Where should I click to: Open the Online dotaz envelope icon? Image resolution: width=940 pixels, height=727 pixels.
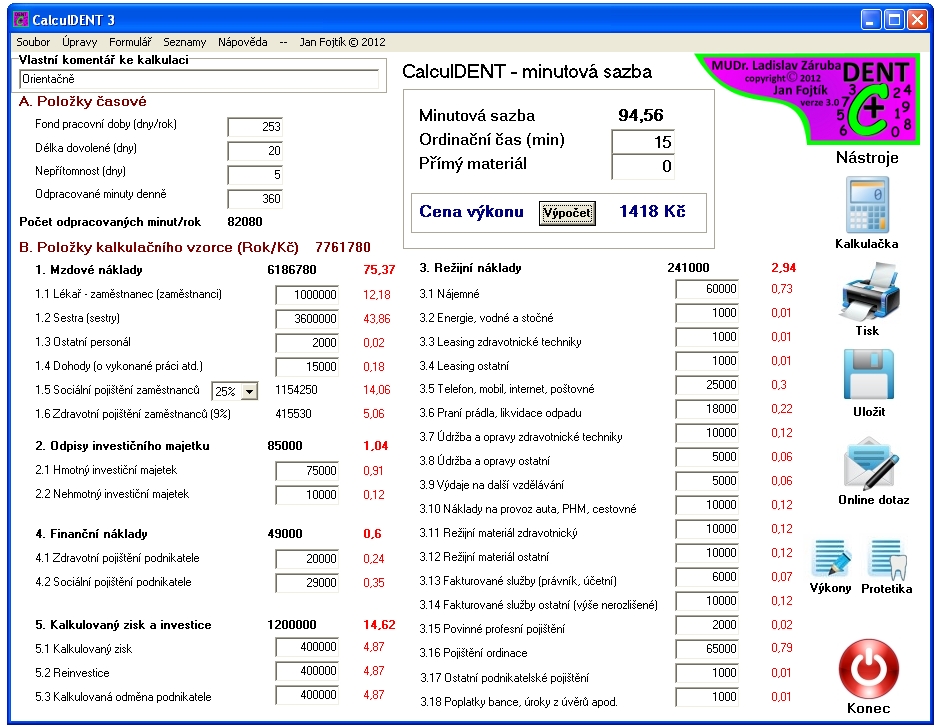(871, 463)
